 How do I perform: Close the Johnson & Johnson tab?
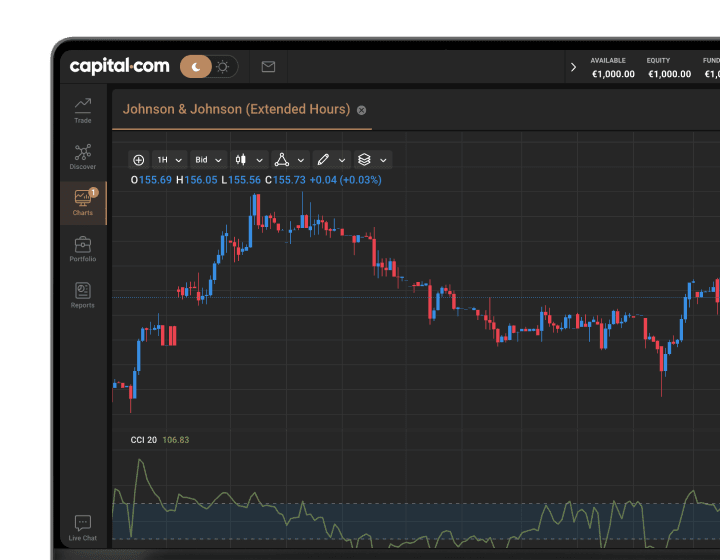pos(362,110)
